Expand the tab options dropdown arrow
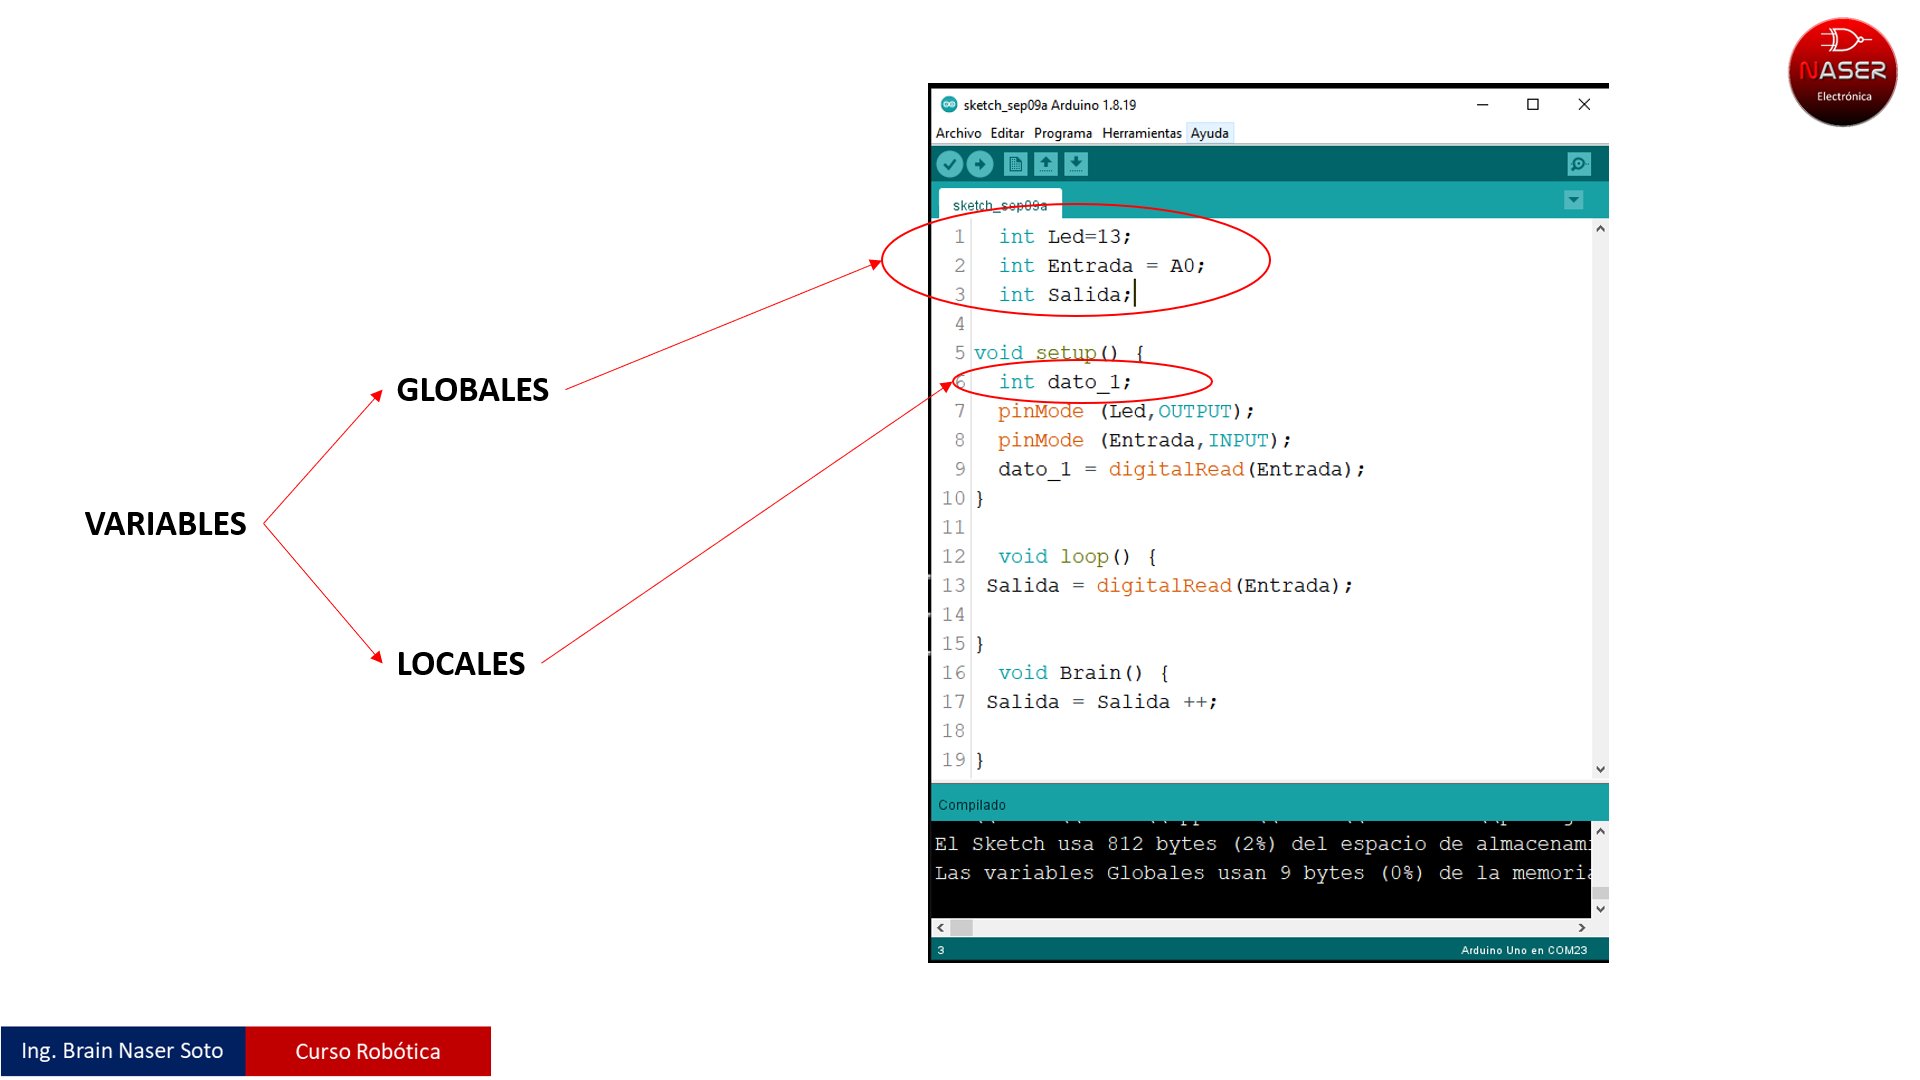Image resolution: width=1920 pixels, height=1080 pixels. pyautogui.click(x=1573, y=200)
